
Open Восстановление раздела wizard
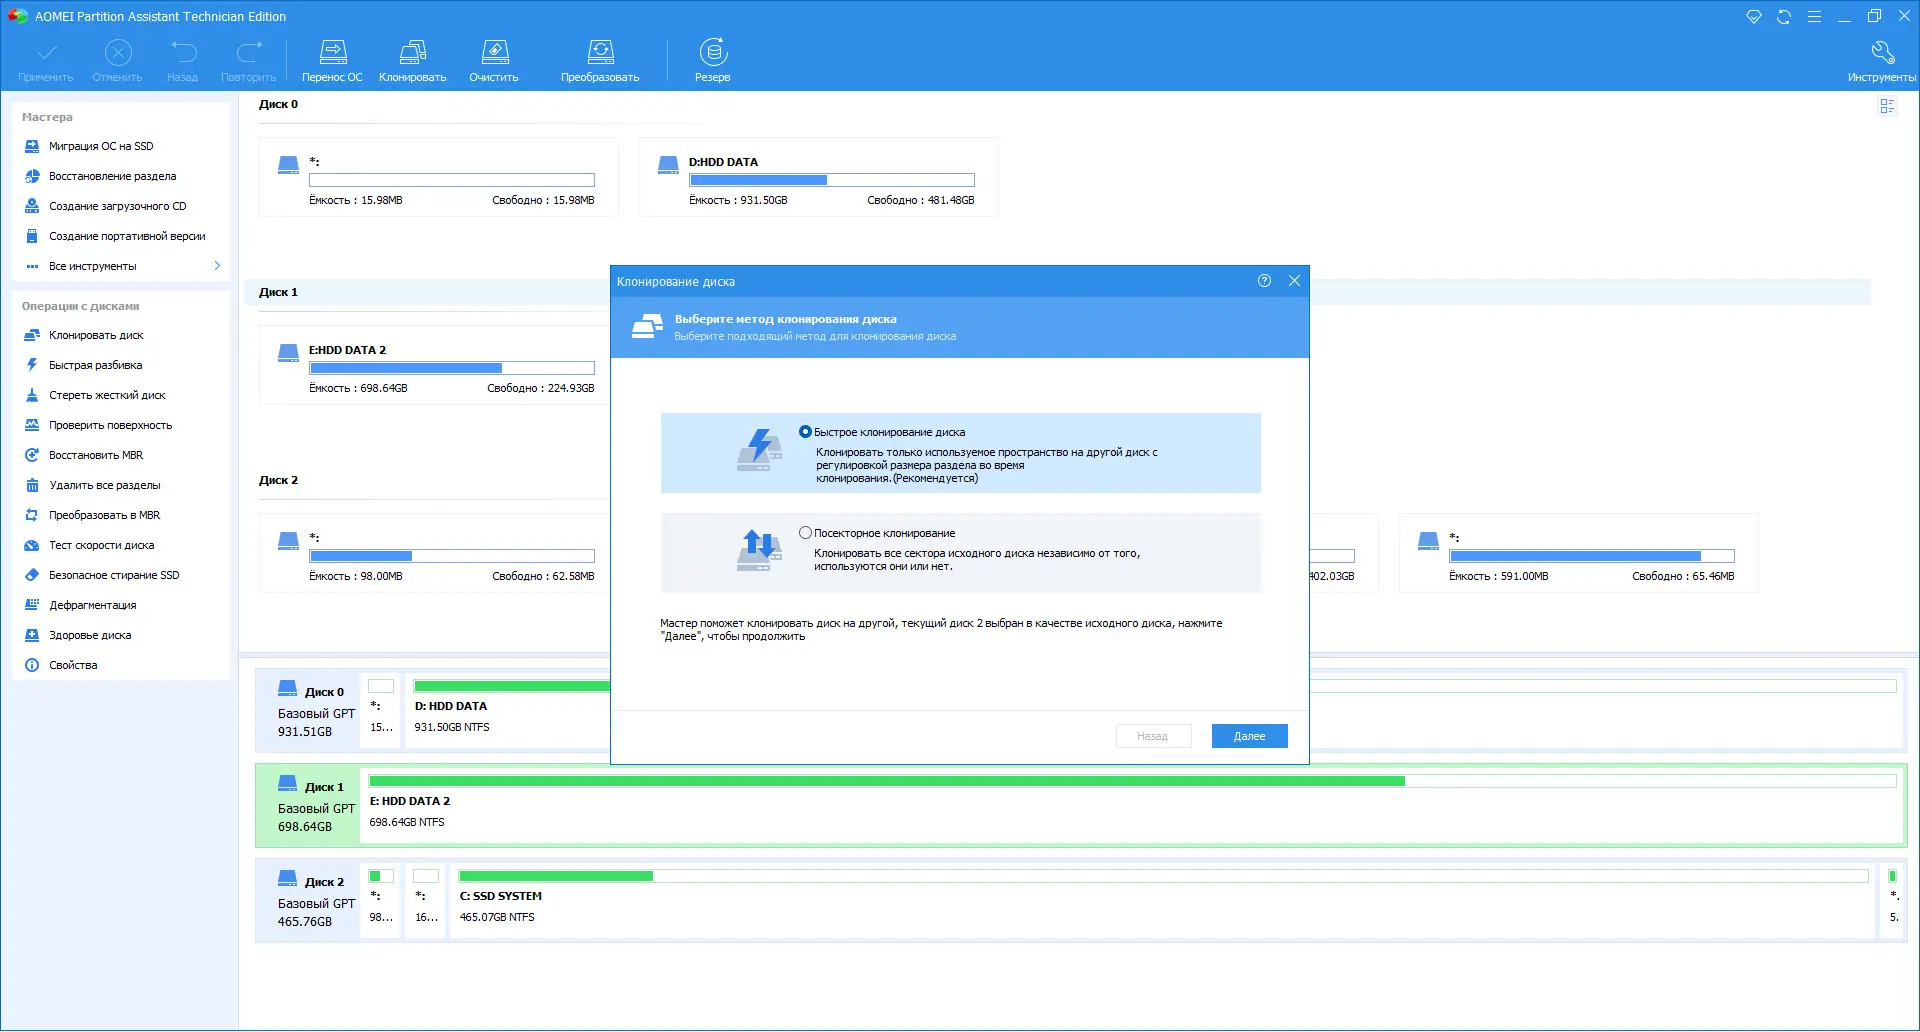[x=112, y=176]
